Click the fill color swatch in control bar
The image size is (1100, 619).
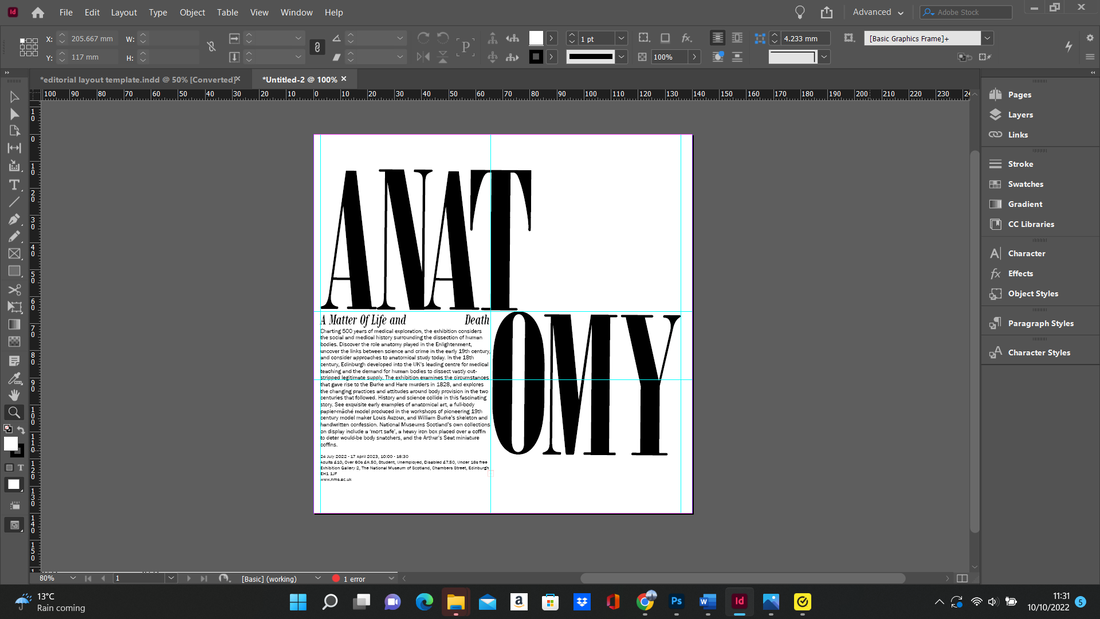(x=536, y=38)
